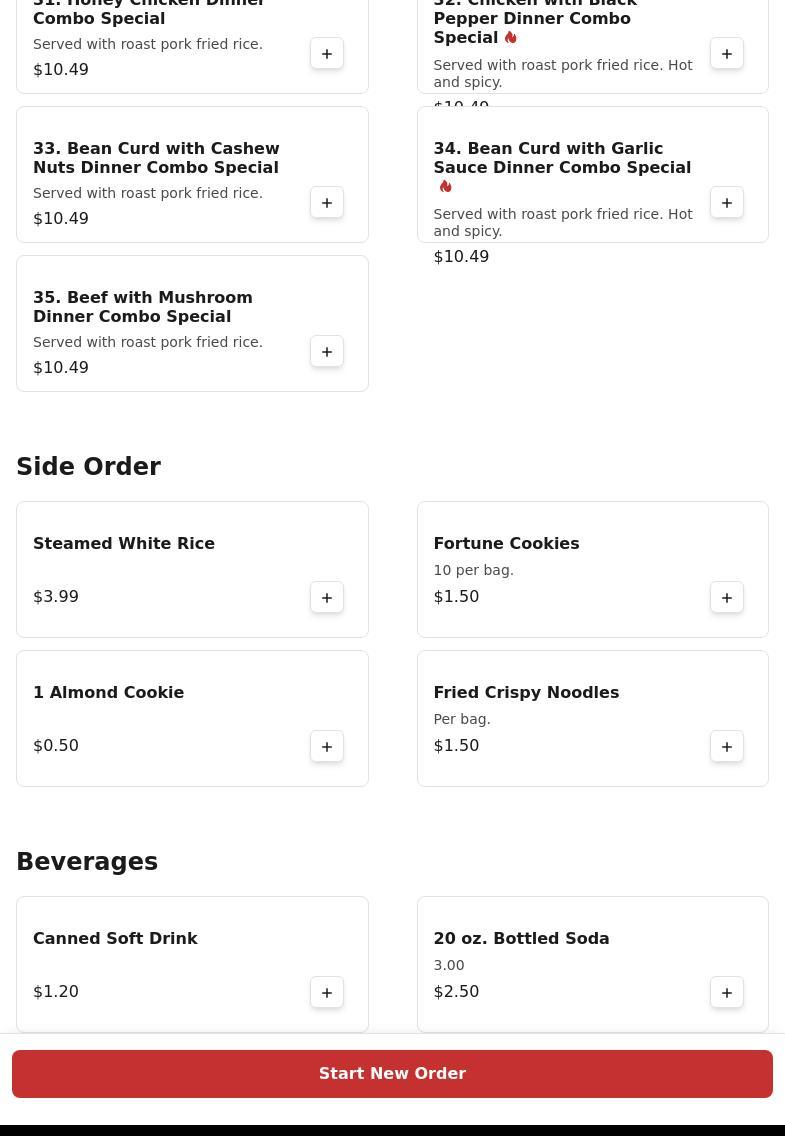The image size is (785, 1136).
Task: Add Bean Curd with Garlic Sauce
Action: point(727,203)
